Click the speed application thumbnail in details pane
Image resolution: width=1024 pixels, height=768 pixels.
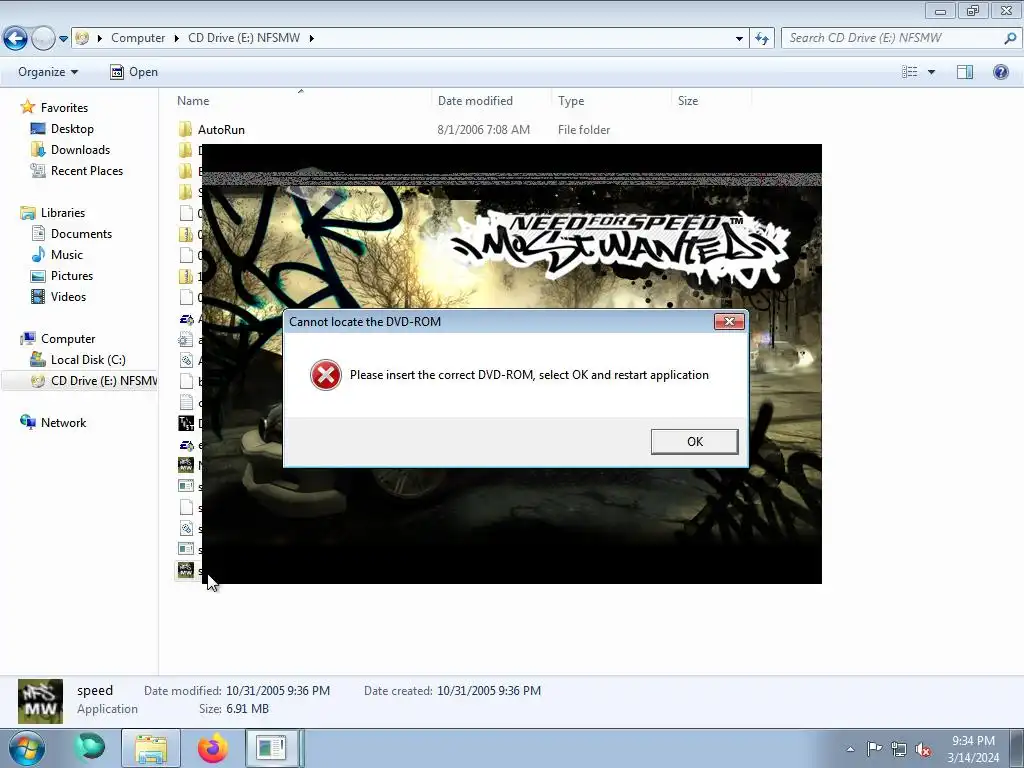click(x=40, y=701)
